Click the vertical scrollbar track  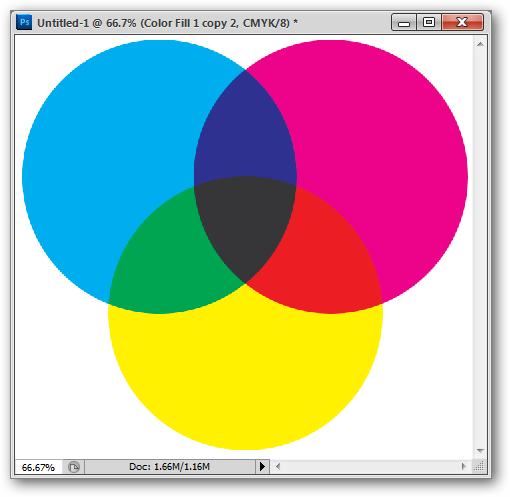480,247
